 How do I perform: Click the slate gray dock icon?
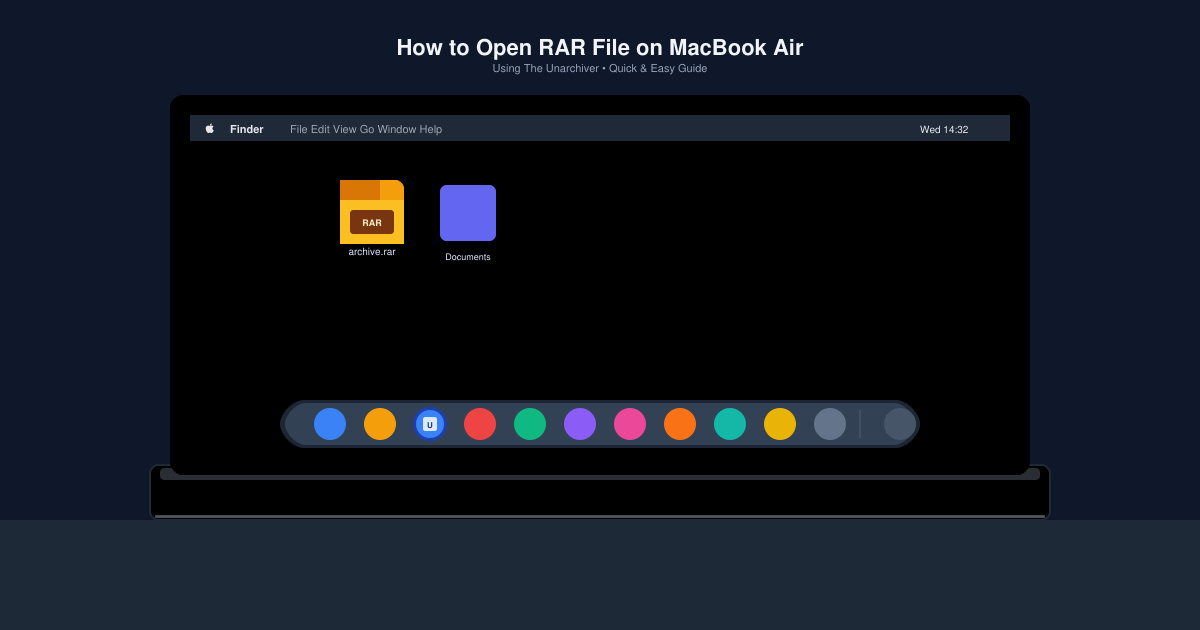point(830,424)
